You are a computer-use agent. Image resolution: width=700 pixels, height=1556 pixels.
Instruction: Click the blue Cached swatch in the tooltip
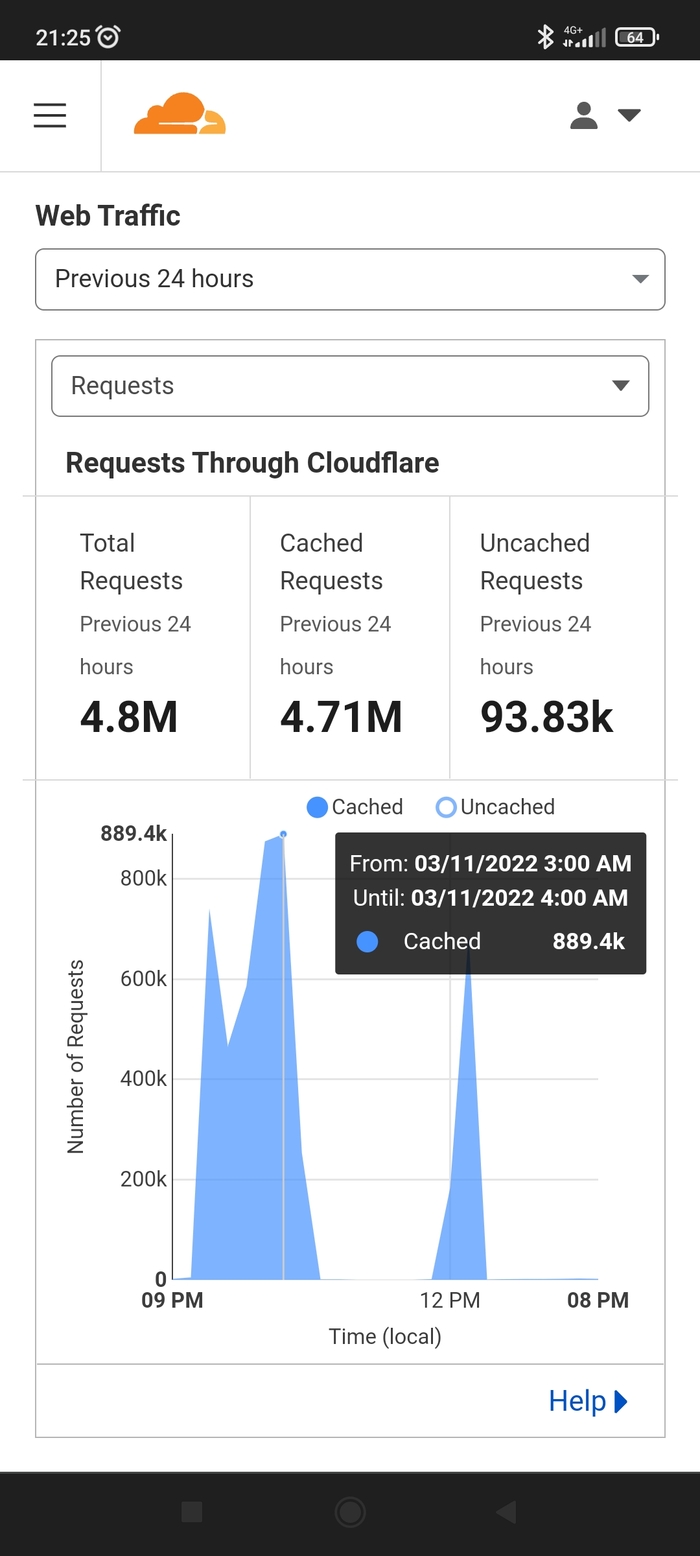tap(367, 941)
